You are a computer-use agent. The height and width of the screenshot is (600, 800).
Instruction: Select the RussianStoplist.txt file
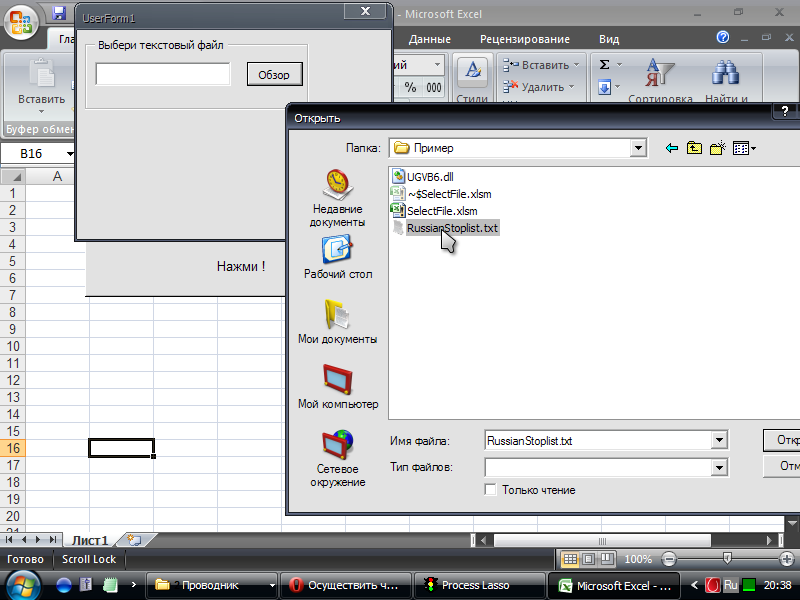point(445,228)
